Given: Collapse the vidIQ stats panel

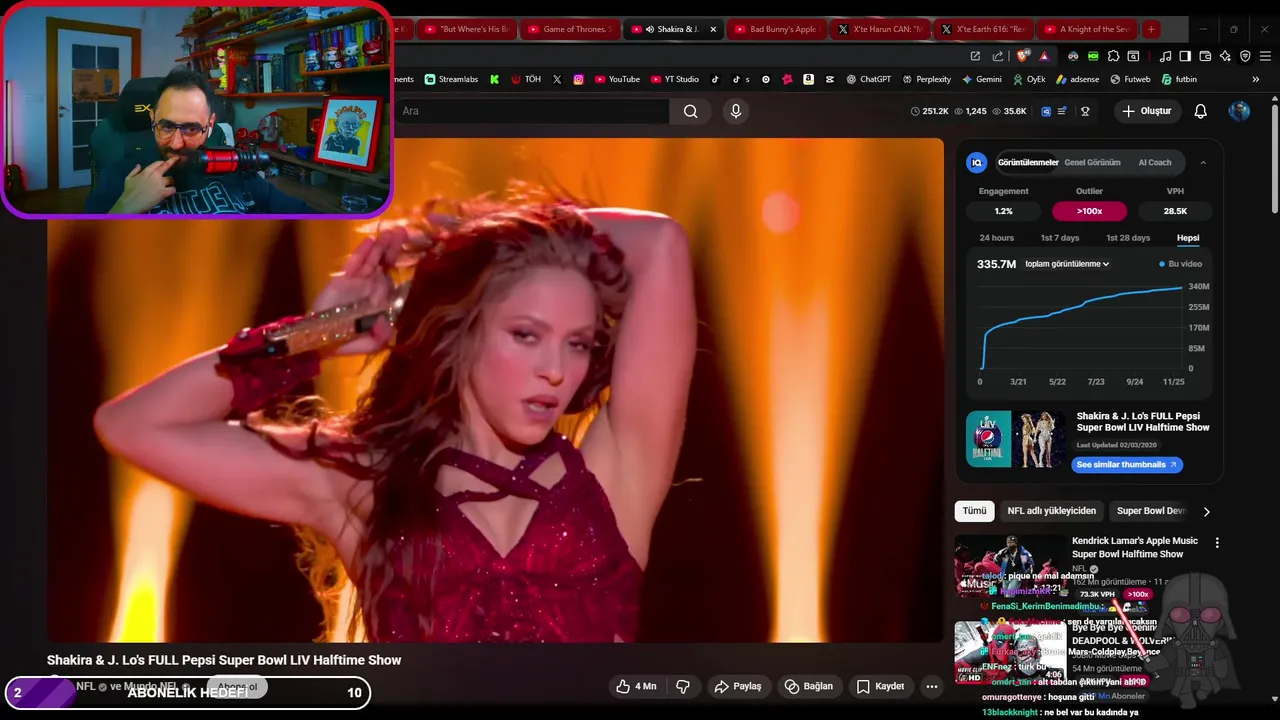Looking at the screenshot, I should pos(1203,162).
